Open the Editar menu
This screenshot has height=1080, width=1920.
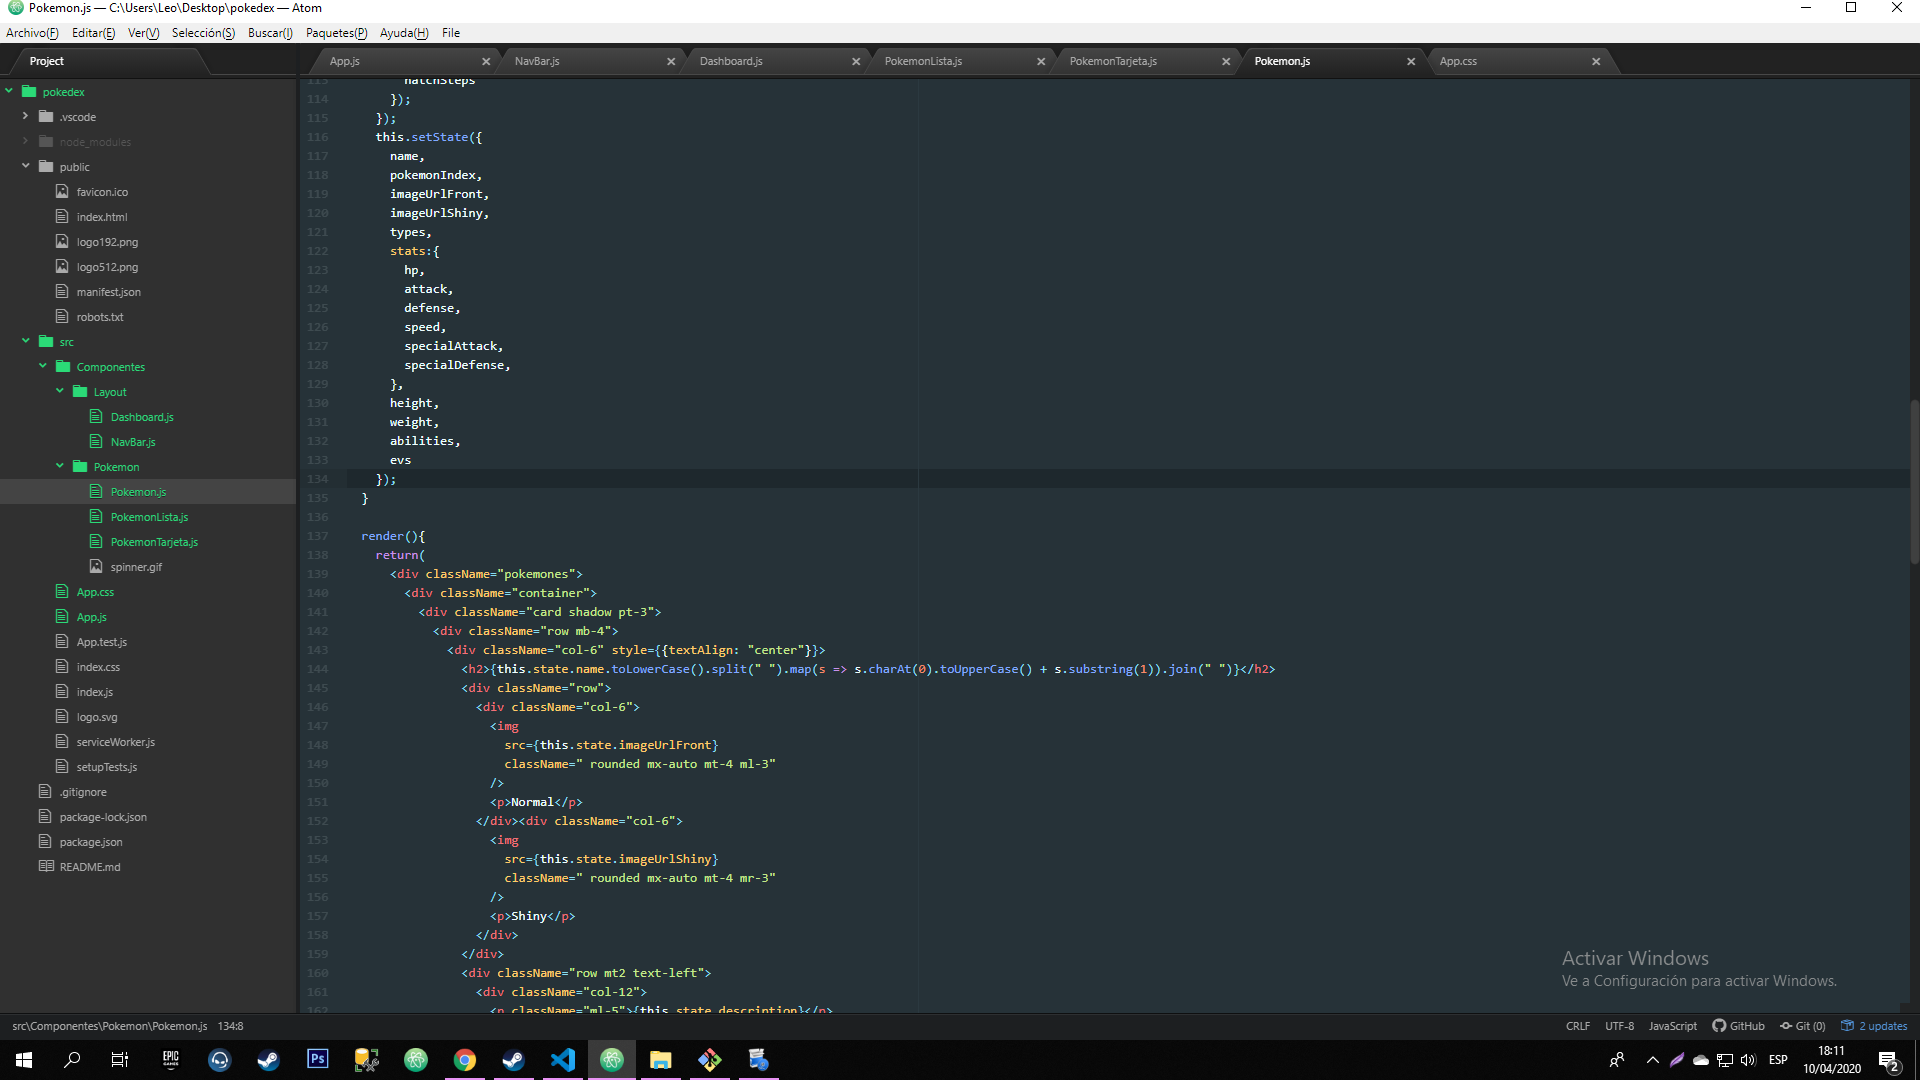point(94,33)
